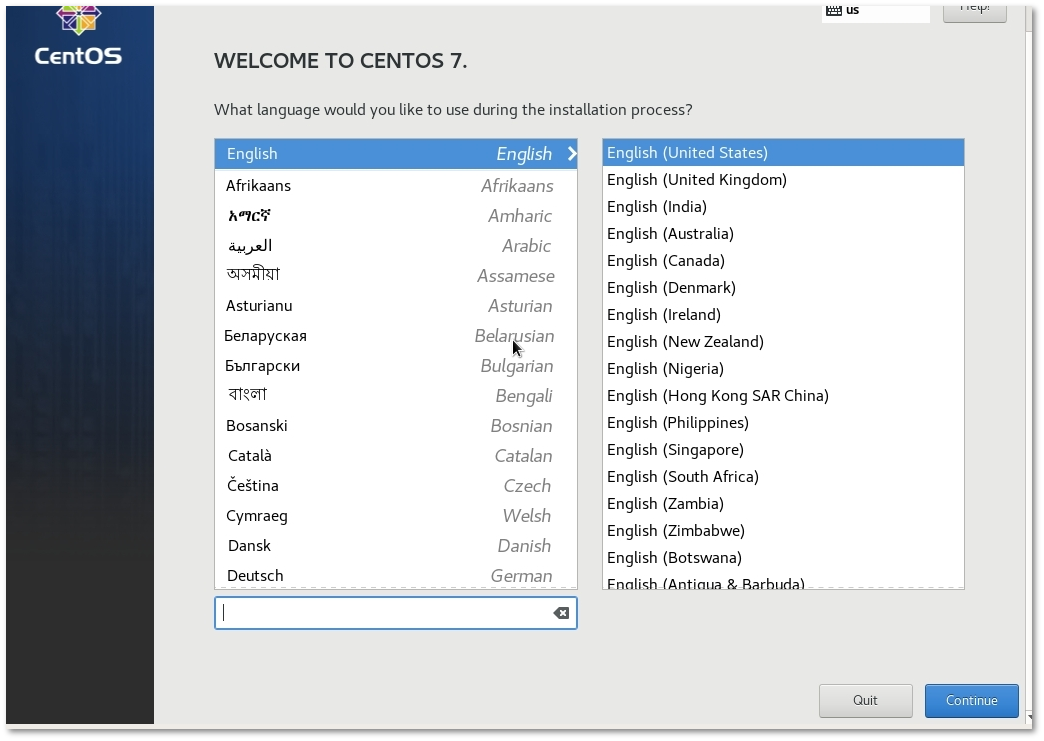Select English (Singapore) locale

pos(675,450)
